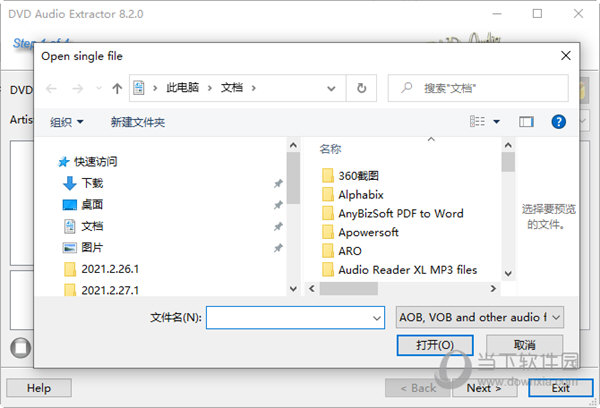Open AOB, VOB file type dropdown
The height and width of the screenshot is (408, 600).
(x=479, y=317)
